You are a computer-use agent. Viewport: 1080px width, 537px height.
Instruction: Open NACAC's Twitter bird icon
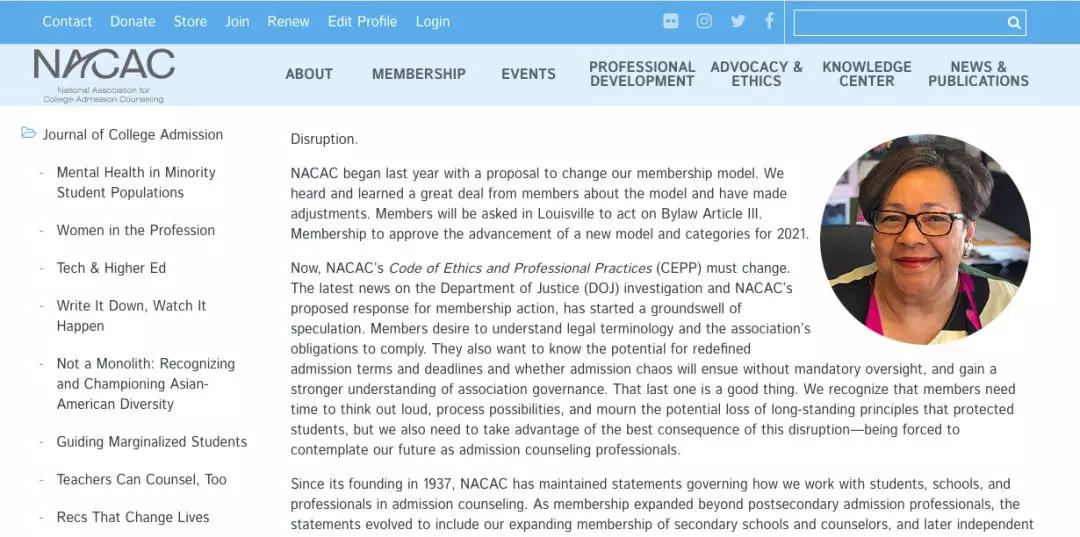tap(738, 21)
